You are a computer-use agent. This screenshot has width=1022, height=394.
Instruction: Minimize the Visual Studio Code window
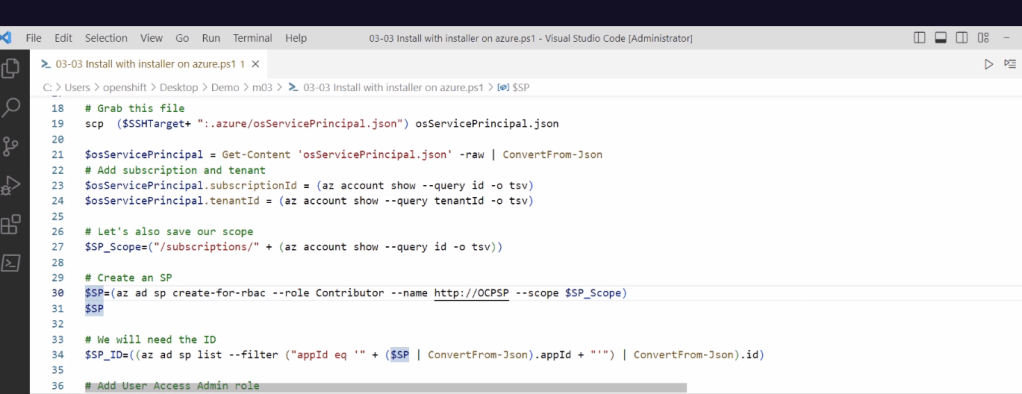(1007, 38)
